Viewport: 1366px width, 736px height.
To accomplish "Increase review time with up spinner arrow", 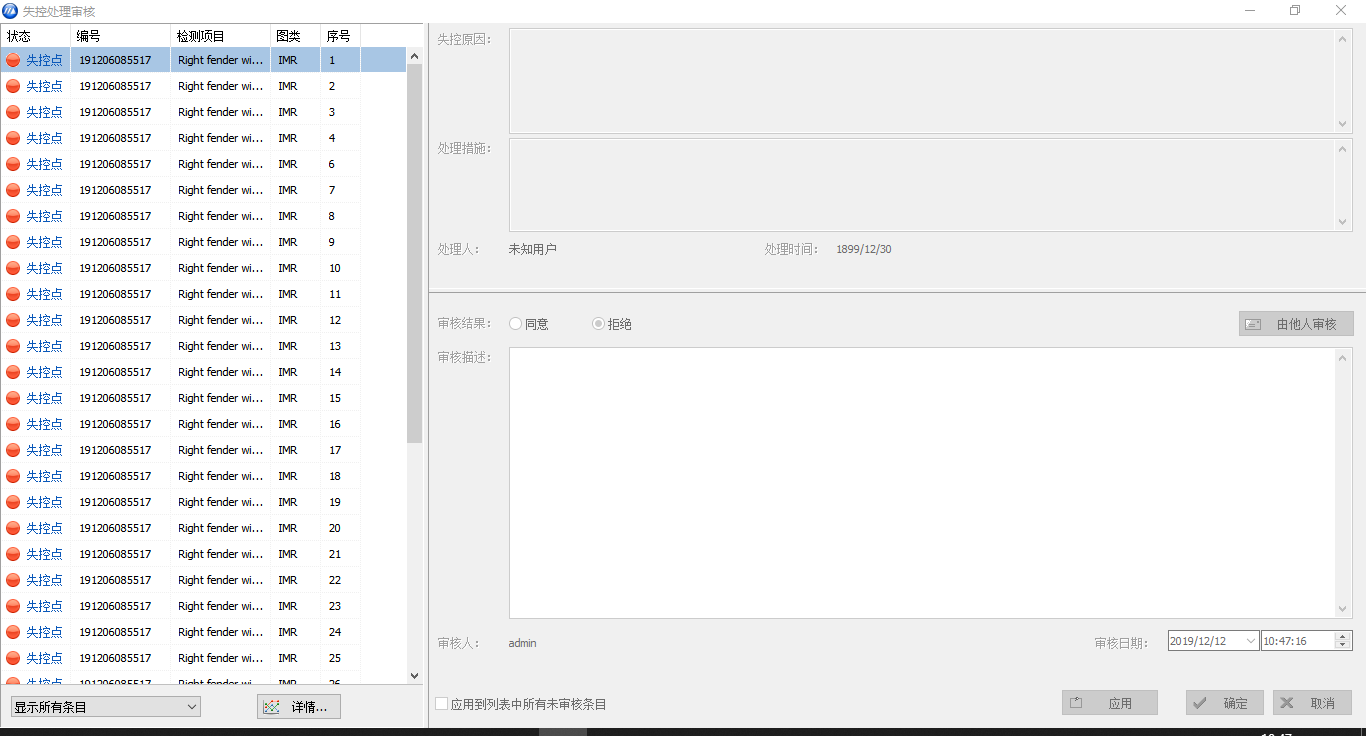I will click(1343, 636).
